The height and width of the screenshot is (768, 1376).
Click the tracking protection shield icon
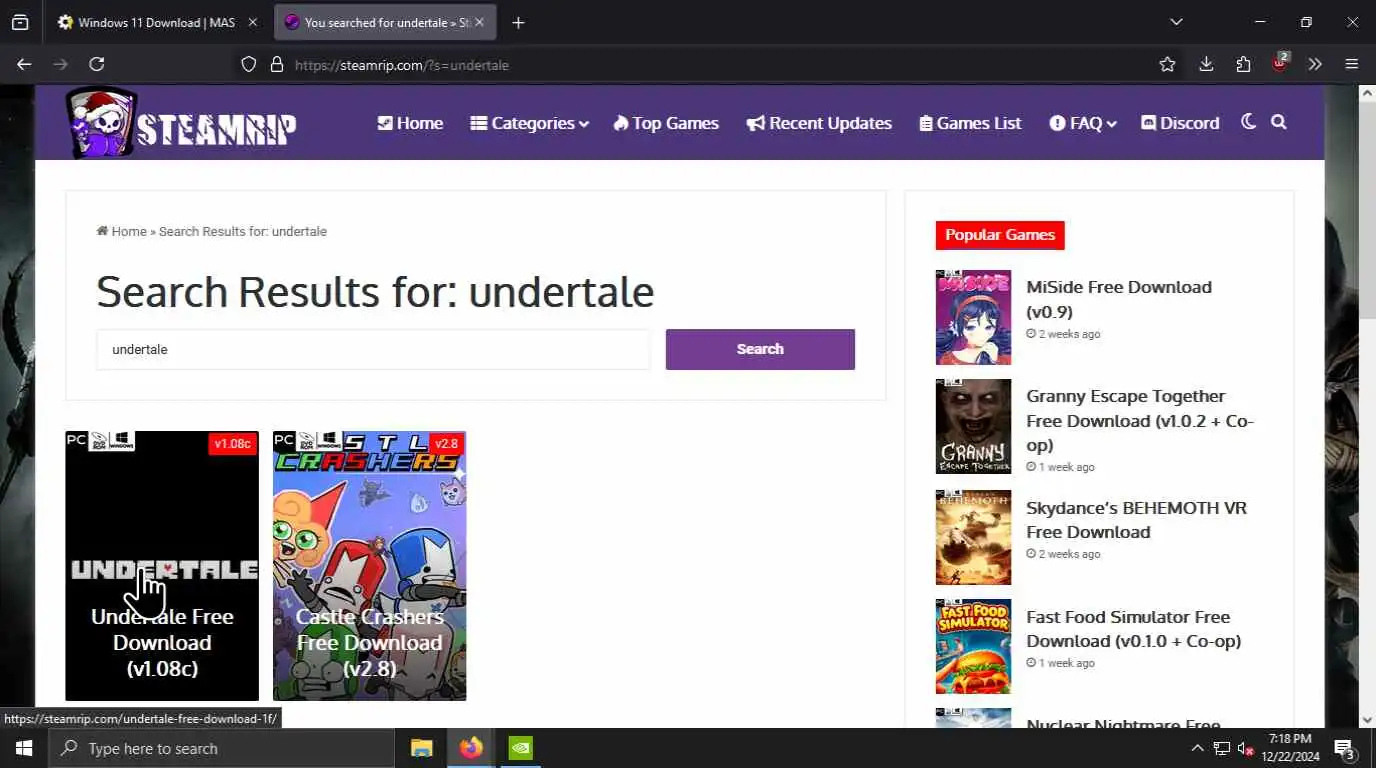pyautogui.click(x=250, y=64)
